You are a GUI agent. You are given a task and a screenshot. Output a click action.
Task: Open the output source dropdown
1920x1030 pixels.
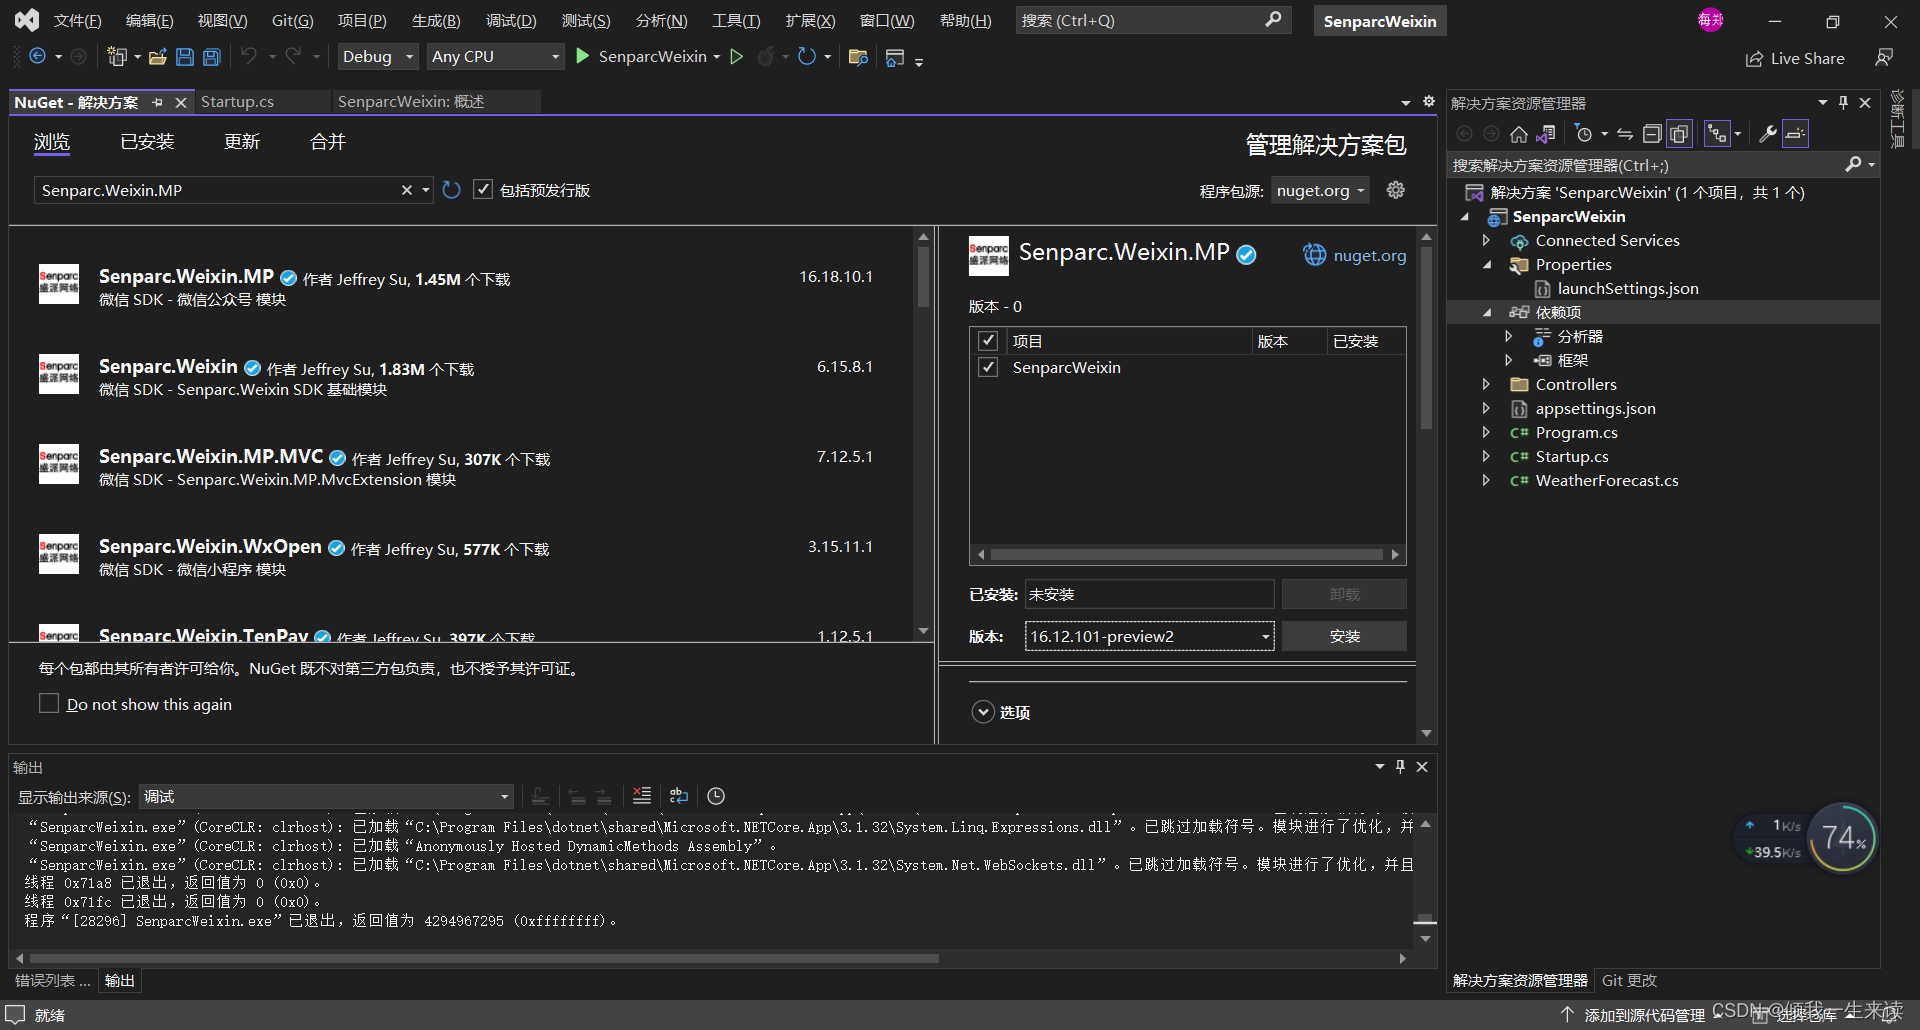tap(327, 796)
